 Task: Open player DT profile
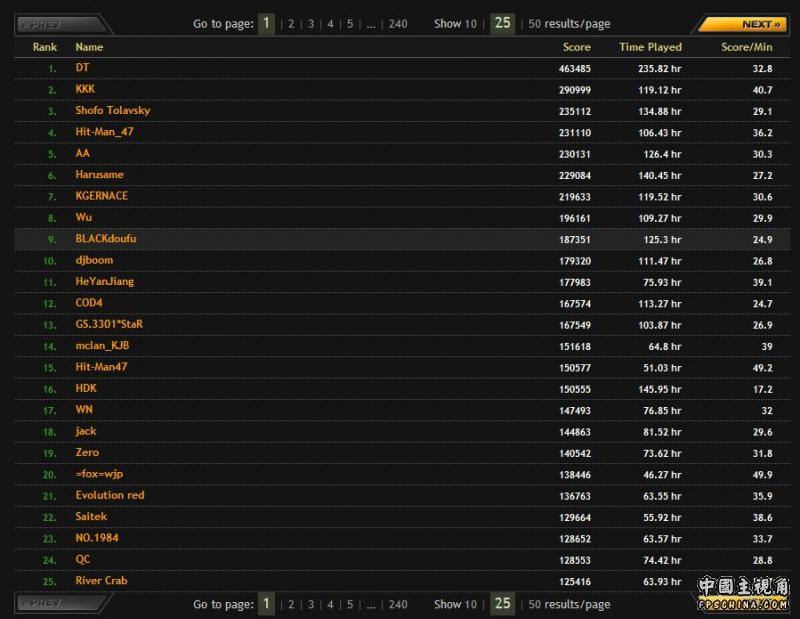pos(82,67)
